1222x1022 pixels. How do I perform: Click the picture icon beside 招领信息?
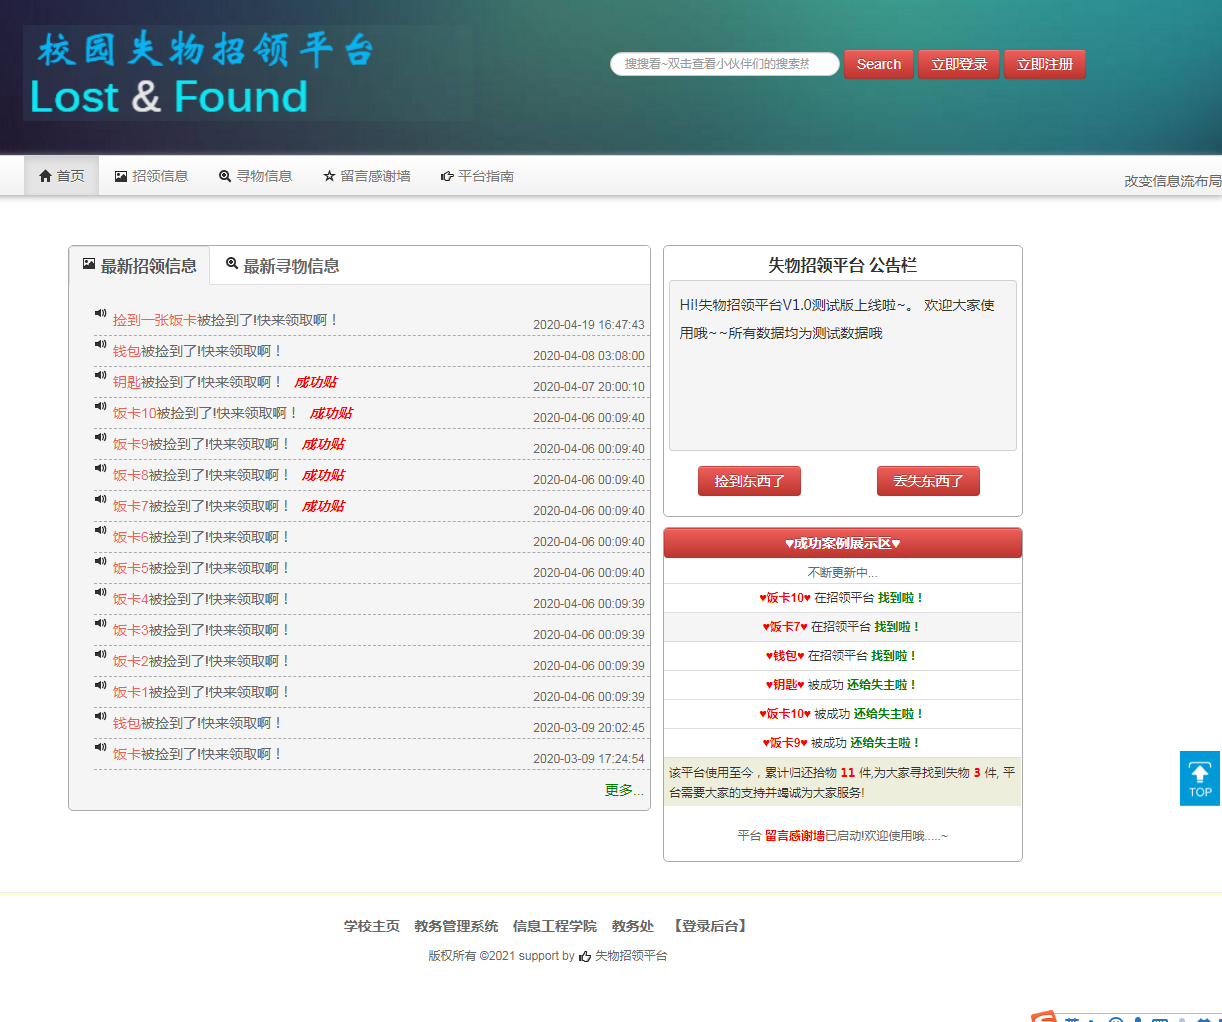[121, 176]
